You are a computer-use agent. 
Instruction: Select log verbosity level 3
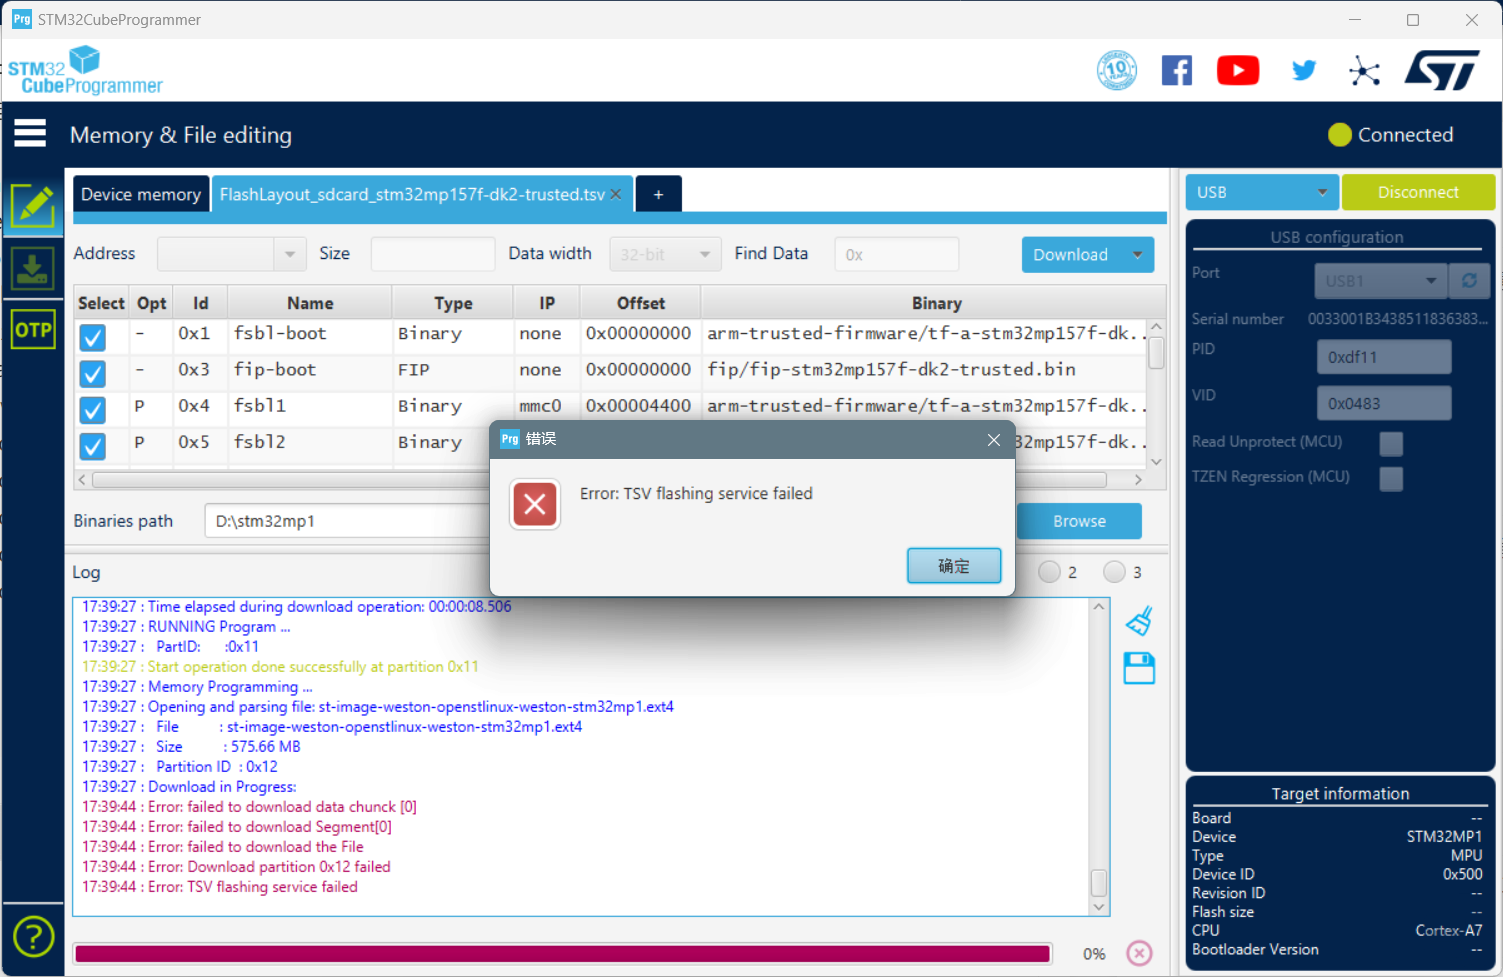point(1114,572)
